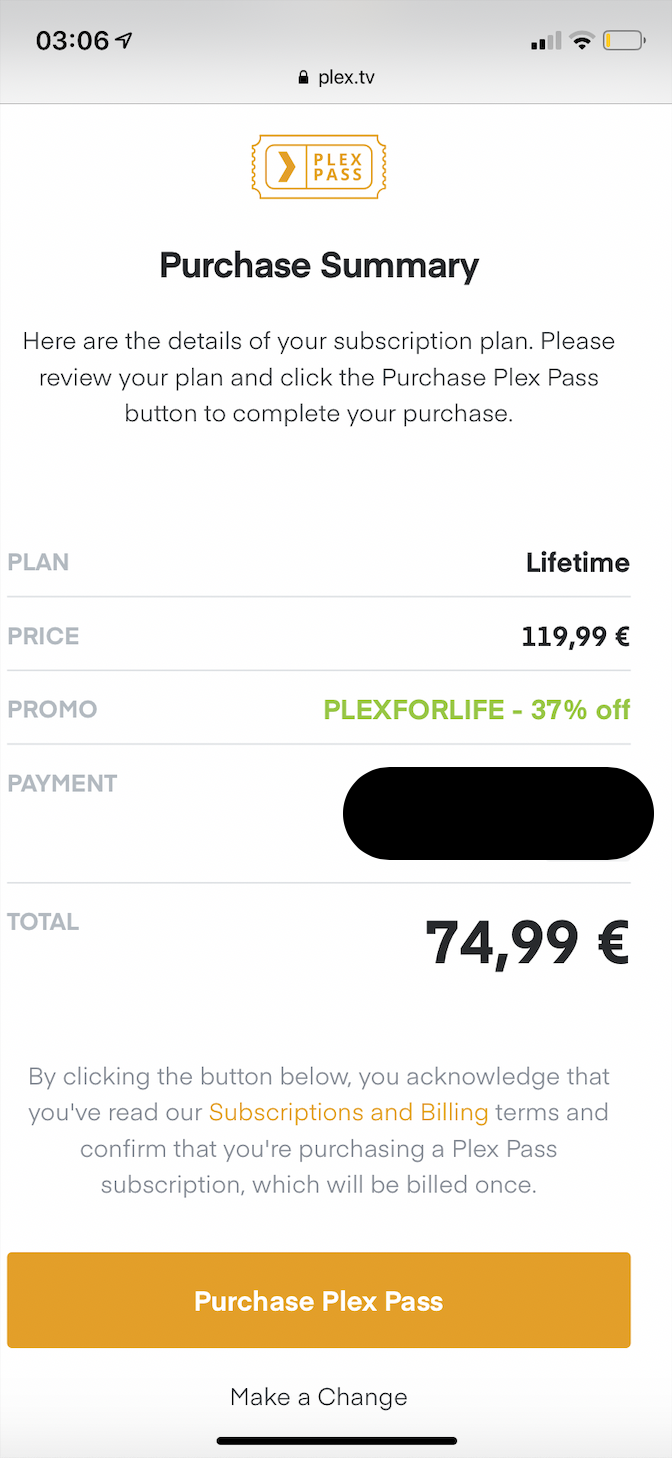Viewport: 672px width, 1458px height.
Task: Tap the plex.tv address bar
Action: pos(336,78)
